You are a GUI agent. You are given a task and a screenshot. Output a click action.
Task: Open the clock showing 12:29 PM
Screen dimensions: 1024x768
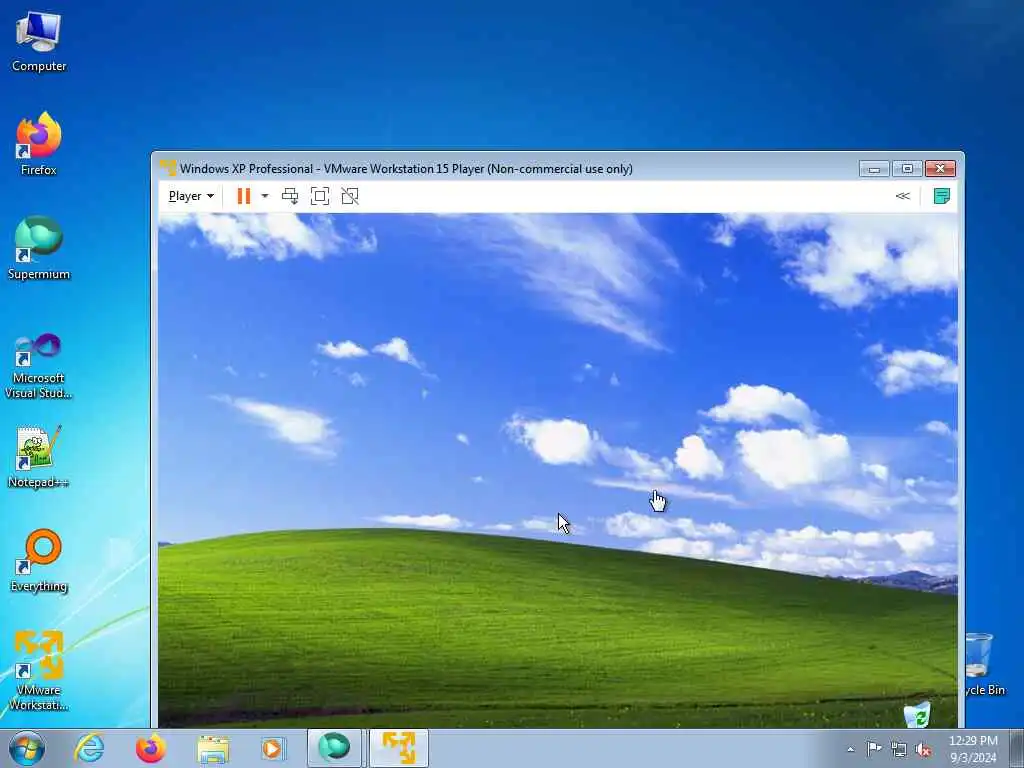973,749
